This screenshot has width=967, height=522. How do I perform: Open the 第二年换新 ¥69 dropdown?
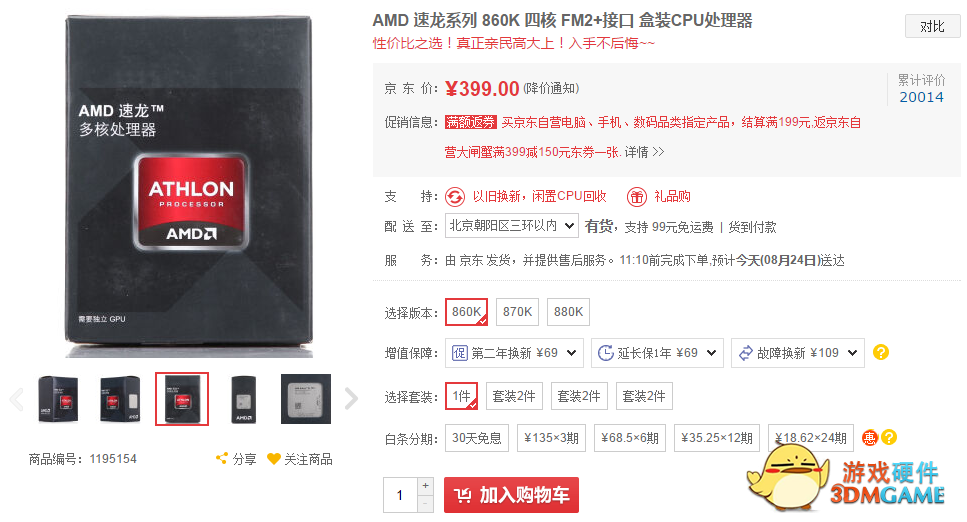click(x=514, y=353)
